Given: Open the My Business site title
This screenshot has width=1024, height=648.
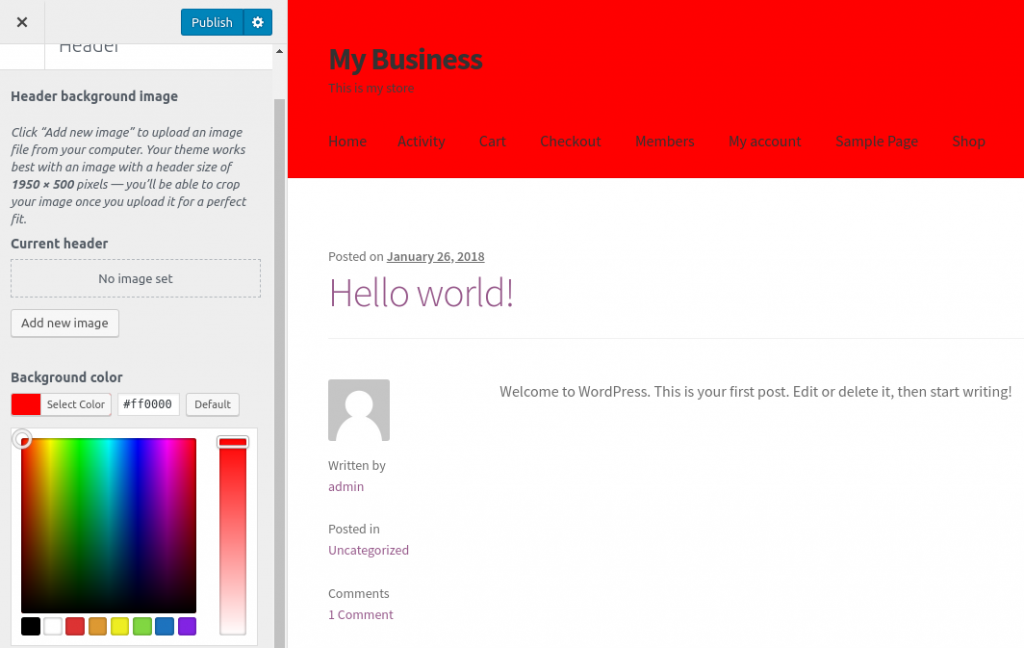Looking at the screenshot, I should [x=406, y=59].
